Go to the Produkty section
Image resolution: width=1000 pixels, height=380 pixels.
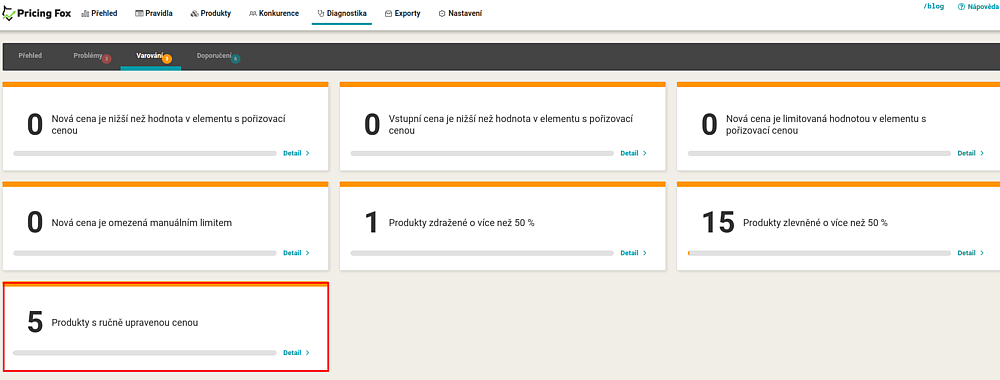pyautogui.click(x=210, y=13)
